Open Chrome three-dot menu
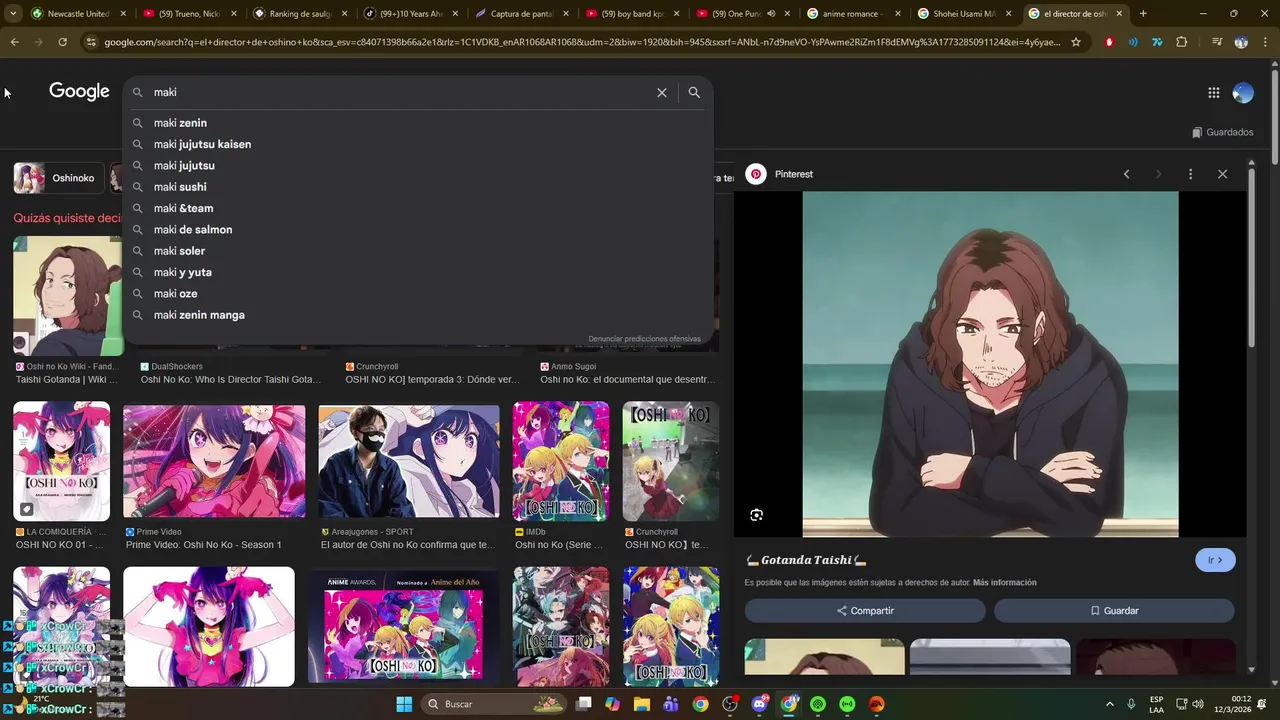Screen dimensions: 1280x720 (1265, 42)
